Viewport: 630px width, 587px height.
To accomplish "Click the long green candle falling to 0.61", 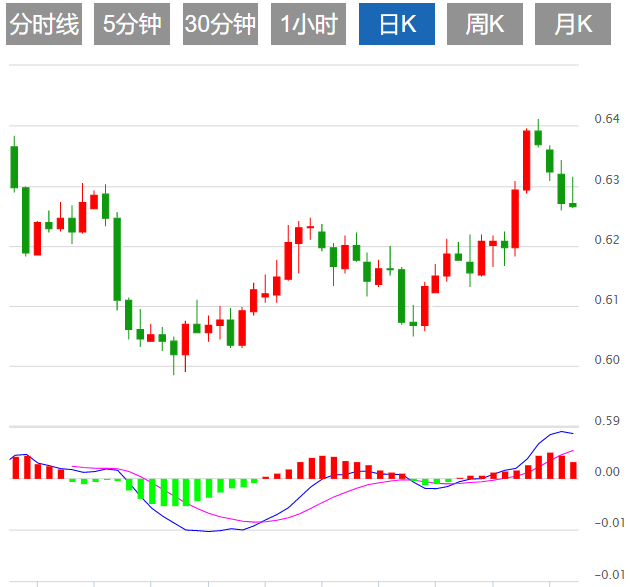I will click(117, 259).
